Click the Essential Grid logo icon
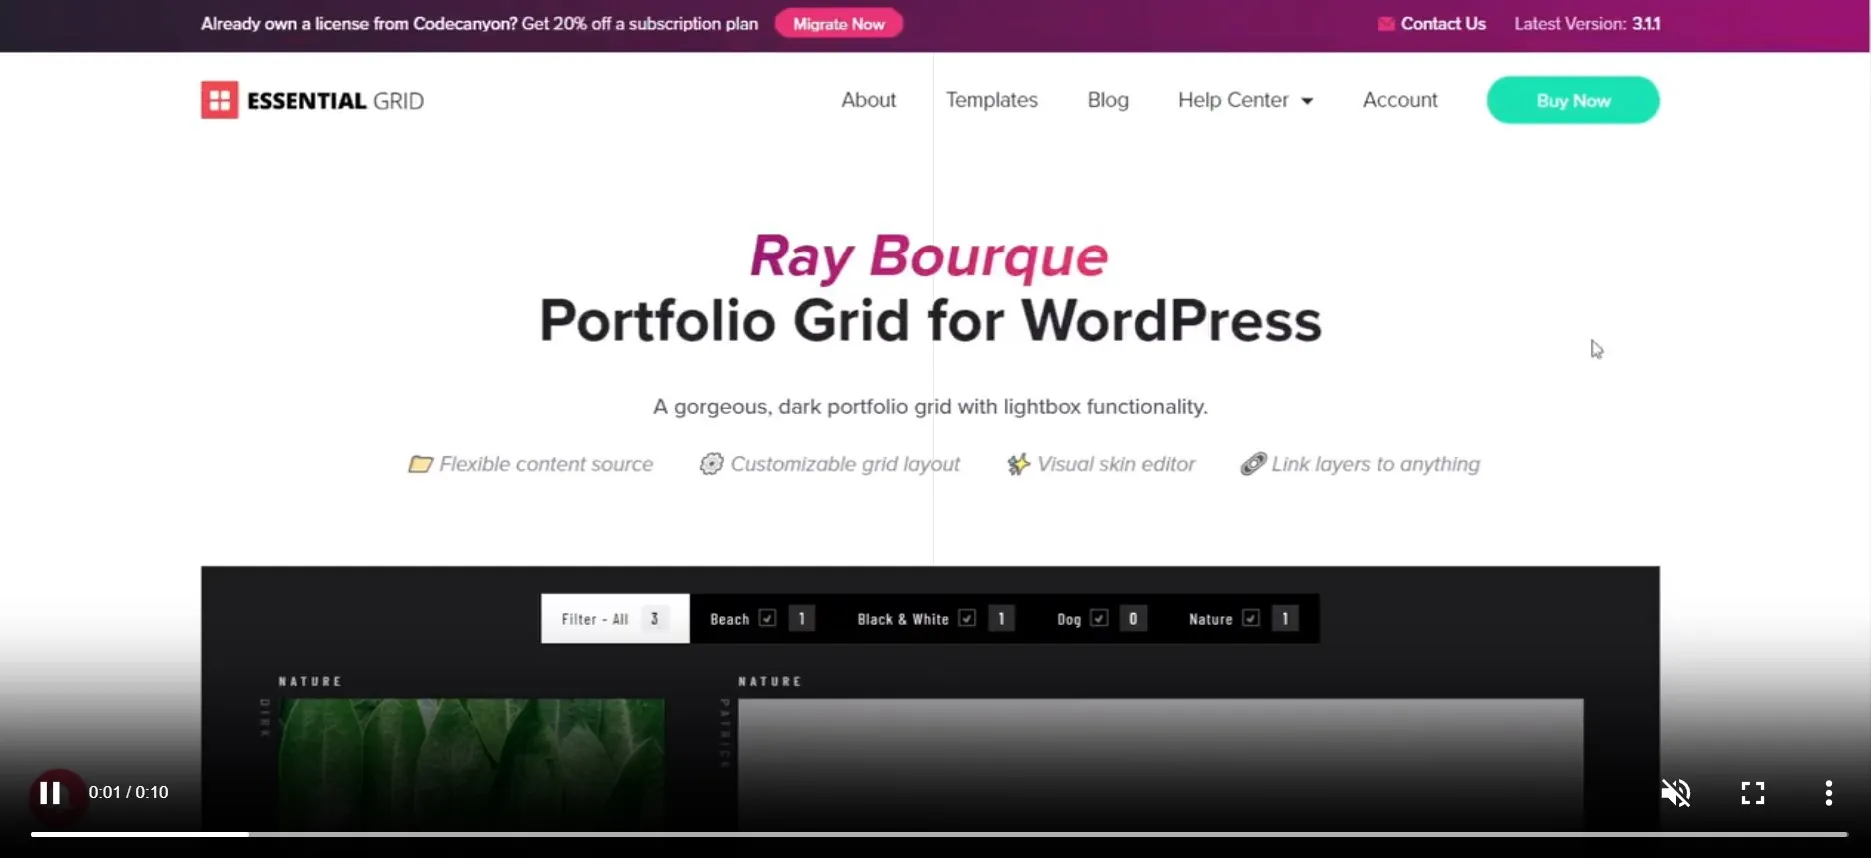Image resolution: width=1871 pixels, height=858 pixels. [220, 100]
